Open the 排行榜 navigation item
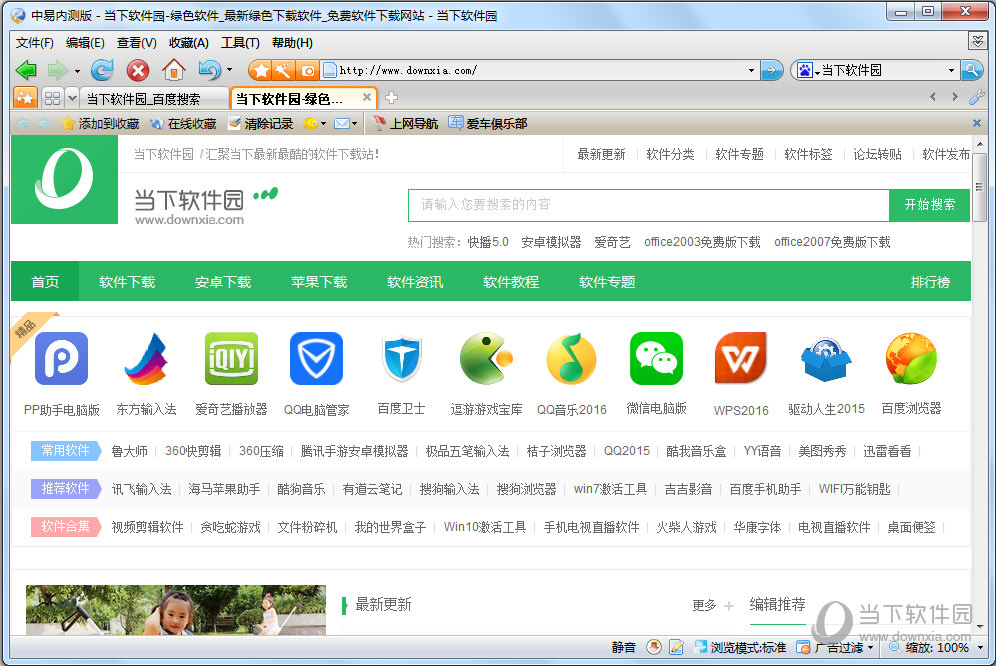This screenshot has width=996, height=666. coord(930,282)
